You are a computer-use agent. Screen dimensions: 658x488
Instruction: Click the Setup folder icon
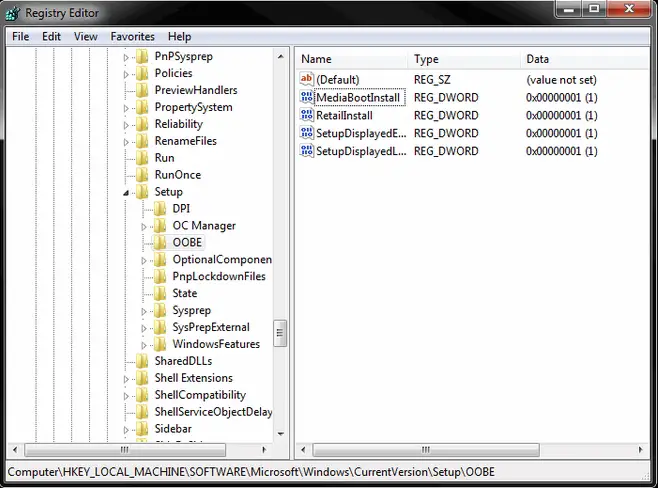point(143,192)
